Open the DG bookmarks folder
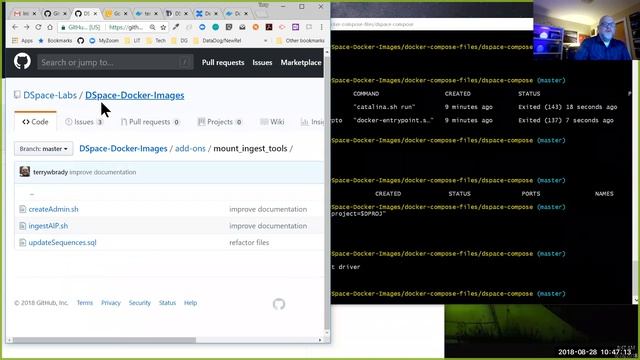 tap(180, 40)
